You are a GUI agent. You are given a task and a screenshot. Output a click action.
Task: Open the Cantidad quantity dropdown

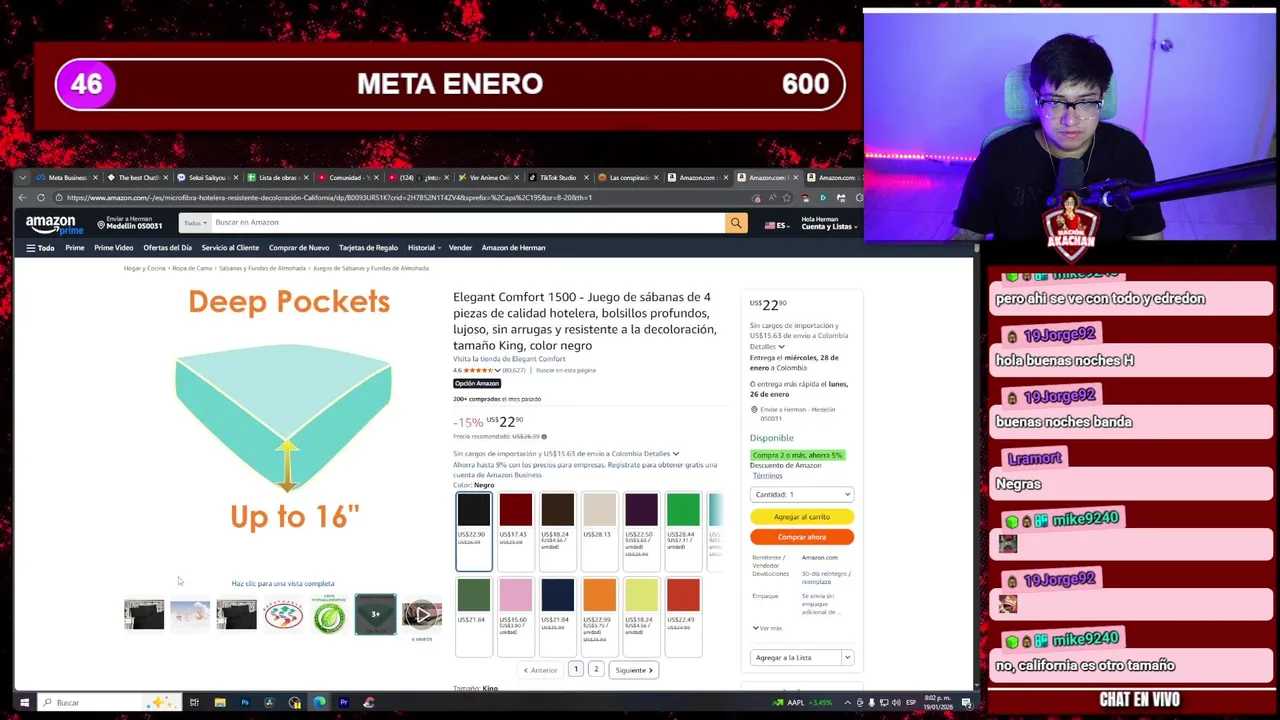[x=802, y=495]
